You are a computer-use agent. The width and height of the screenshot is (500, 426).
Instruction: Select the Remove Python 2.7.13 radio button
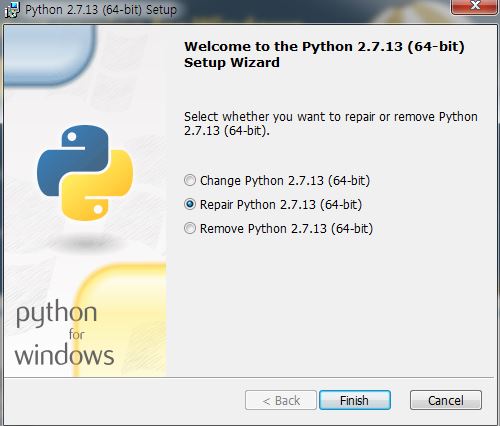190,228
